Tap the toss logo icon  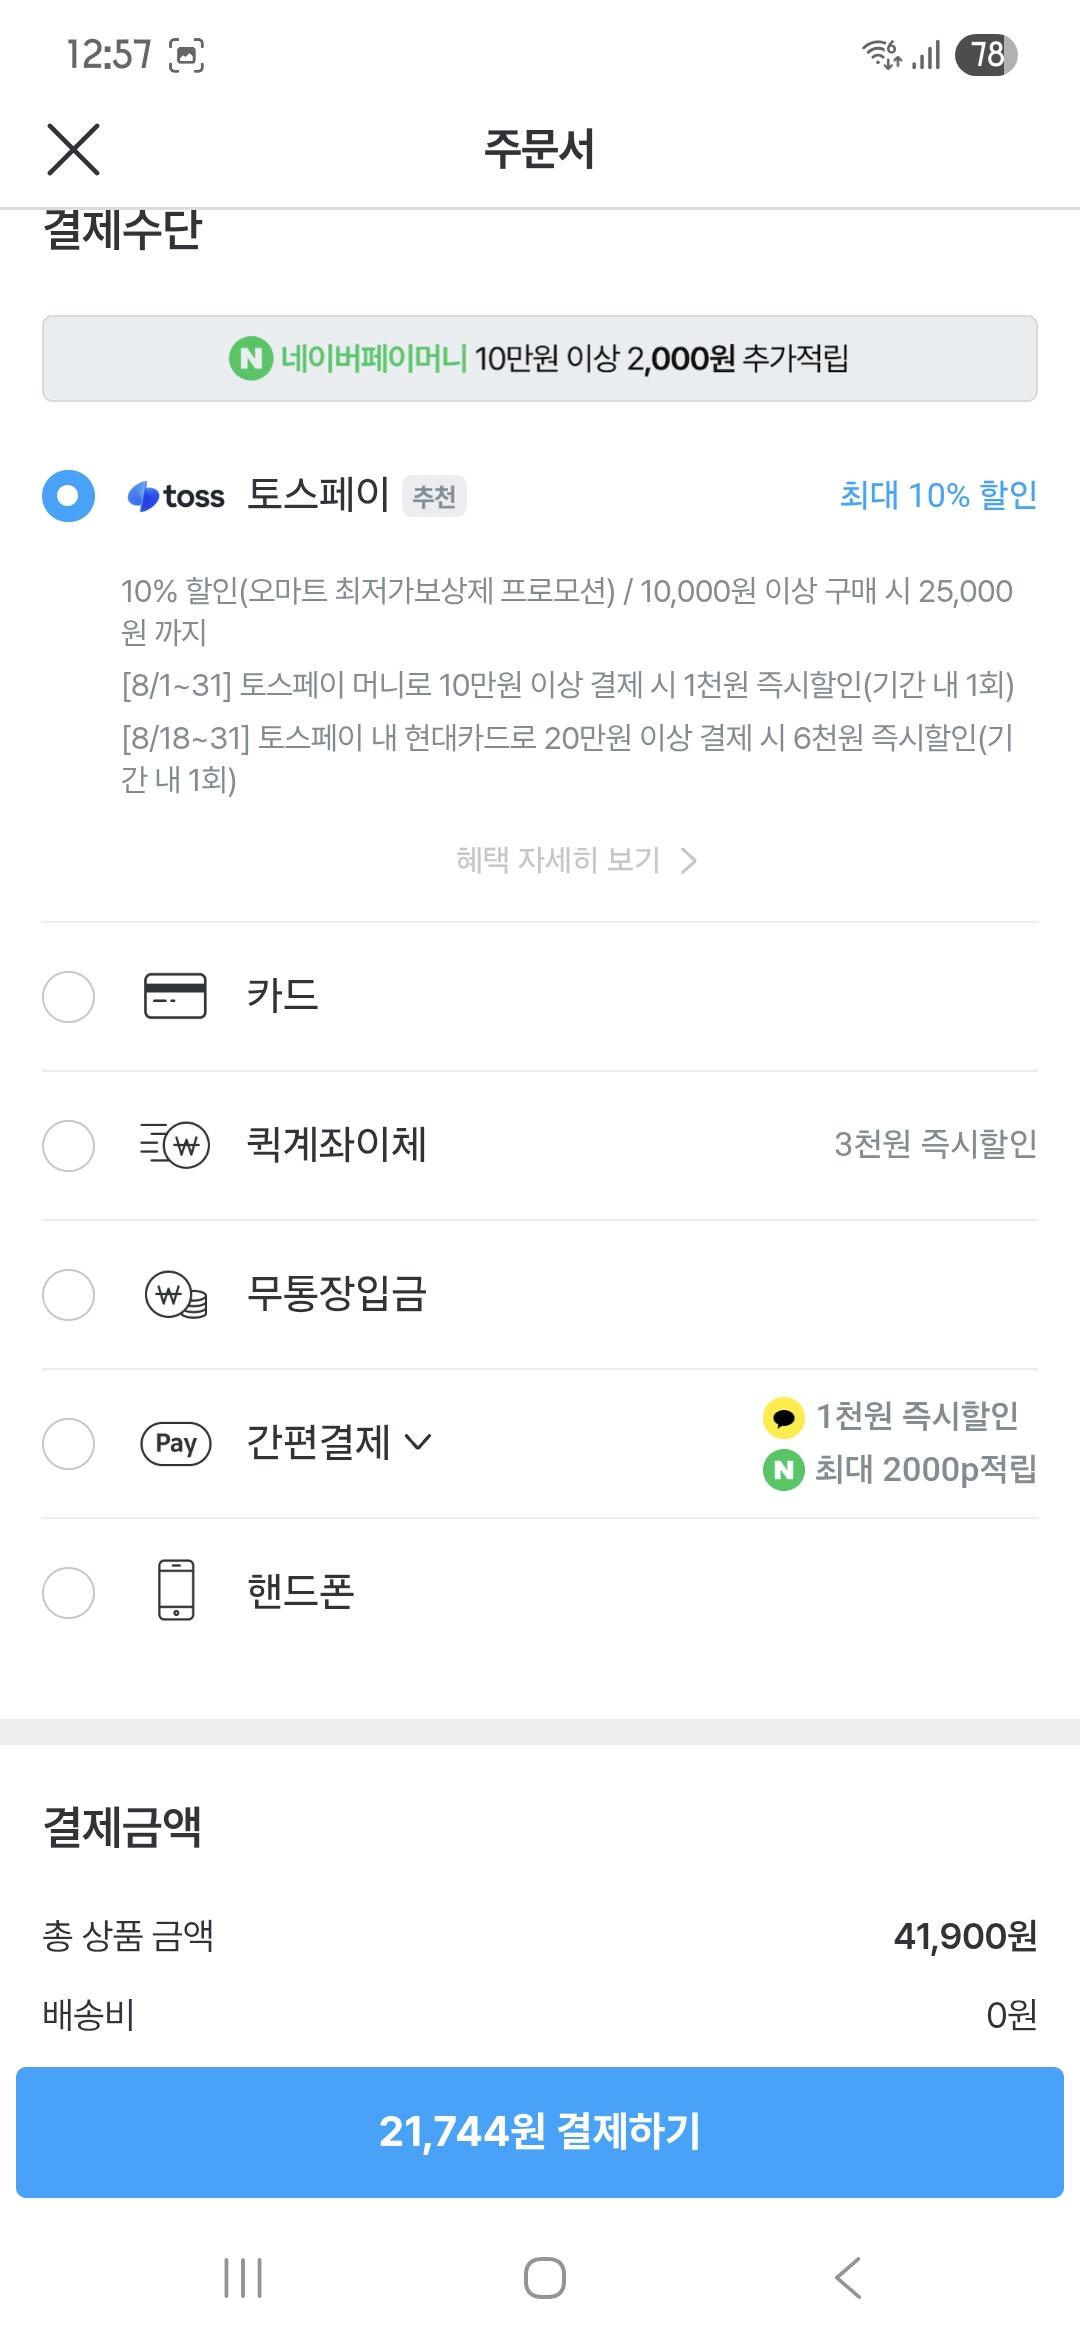(176, 496)
